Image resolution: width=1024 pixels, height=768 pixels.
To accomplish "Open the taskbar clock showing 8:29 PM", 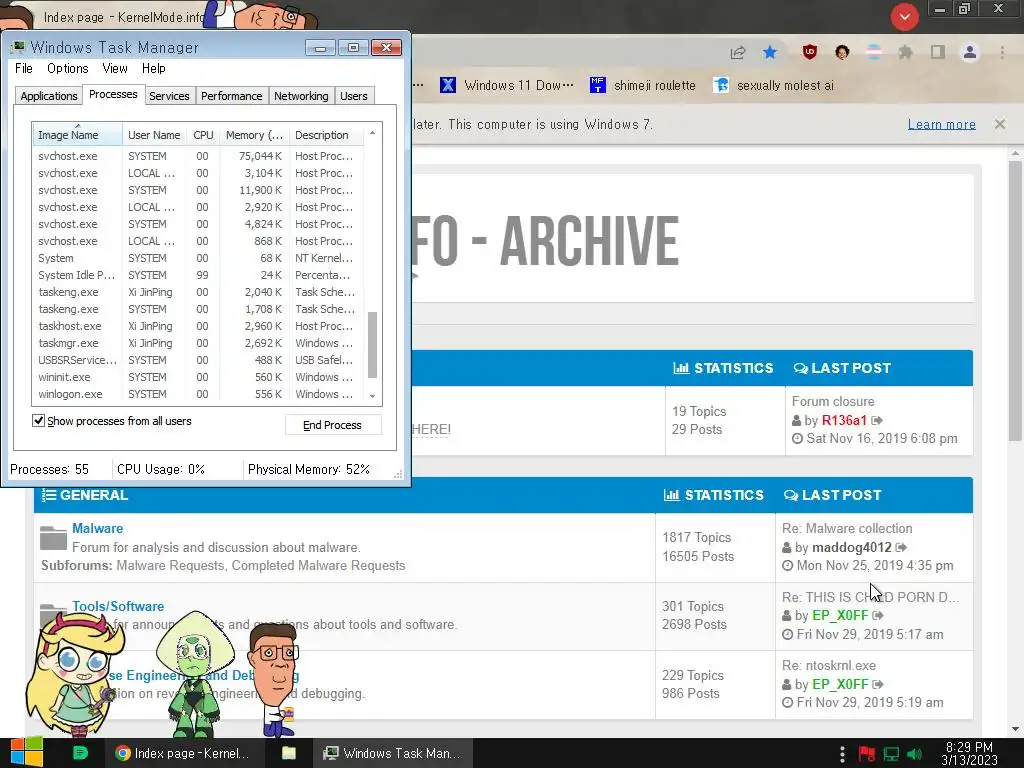I will click(969, 753).
